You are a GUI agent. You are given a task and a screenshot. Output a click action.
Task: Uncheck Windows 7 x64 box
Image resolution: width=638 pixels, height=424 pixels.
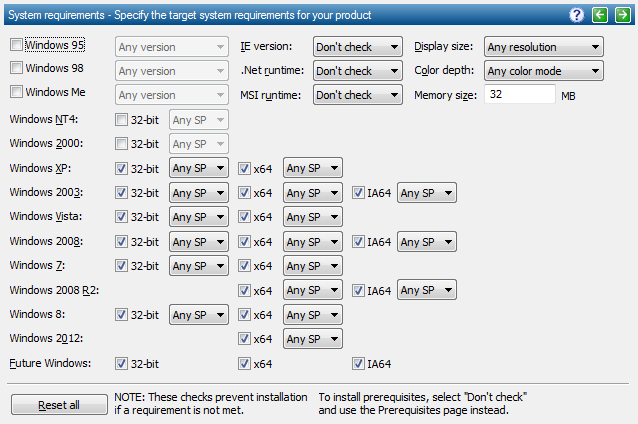coord(244,266)
